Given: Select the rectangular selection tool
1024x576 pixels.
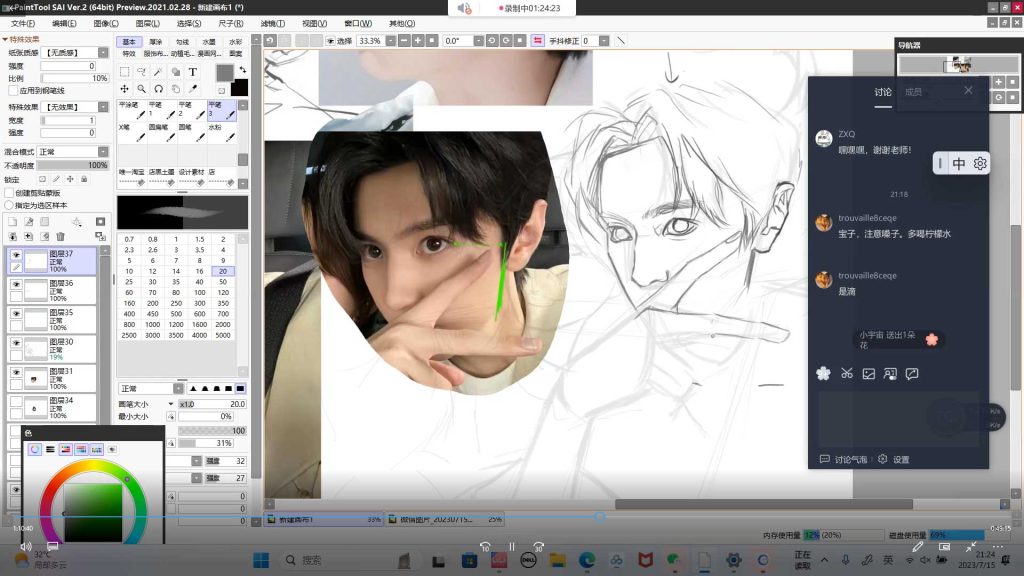Looking at the screenshot, I should tap(124, 72).
